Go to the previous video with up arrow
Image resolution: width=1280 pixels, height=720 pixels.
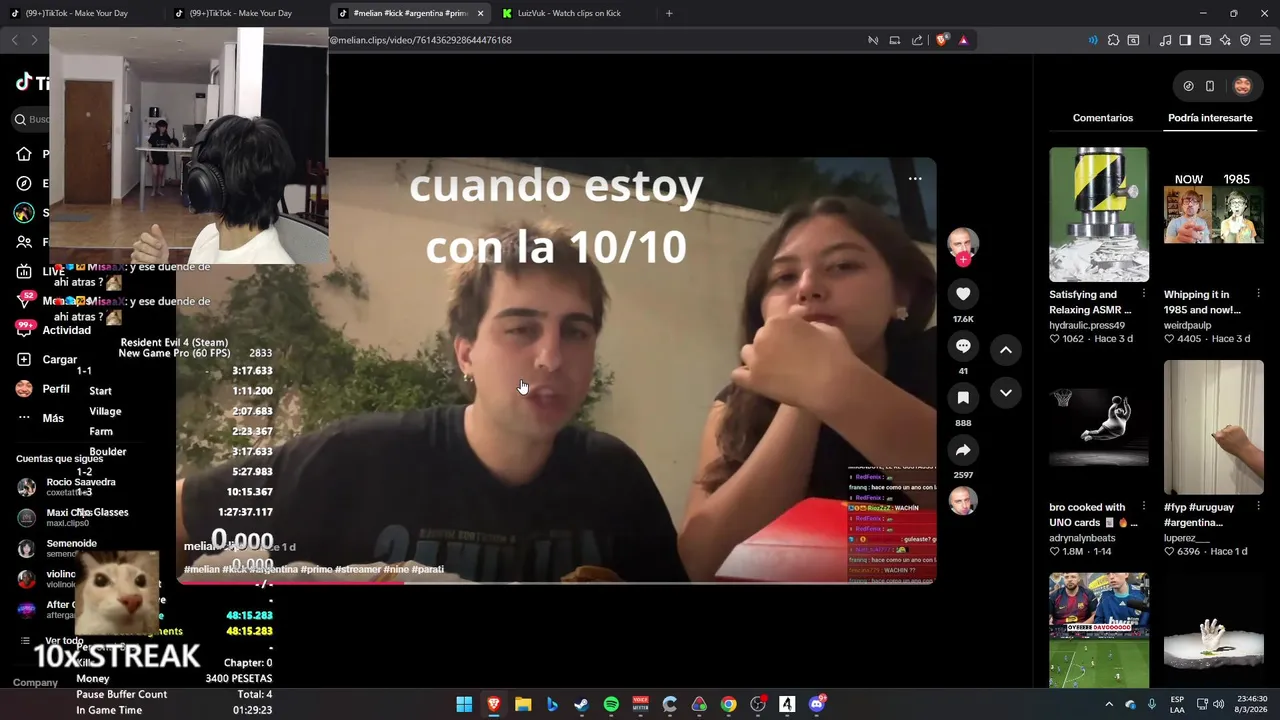[1006, 350]
